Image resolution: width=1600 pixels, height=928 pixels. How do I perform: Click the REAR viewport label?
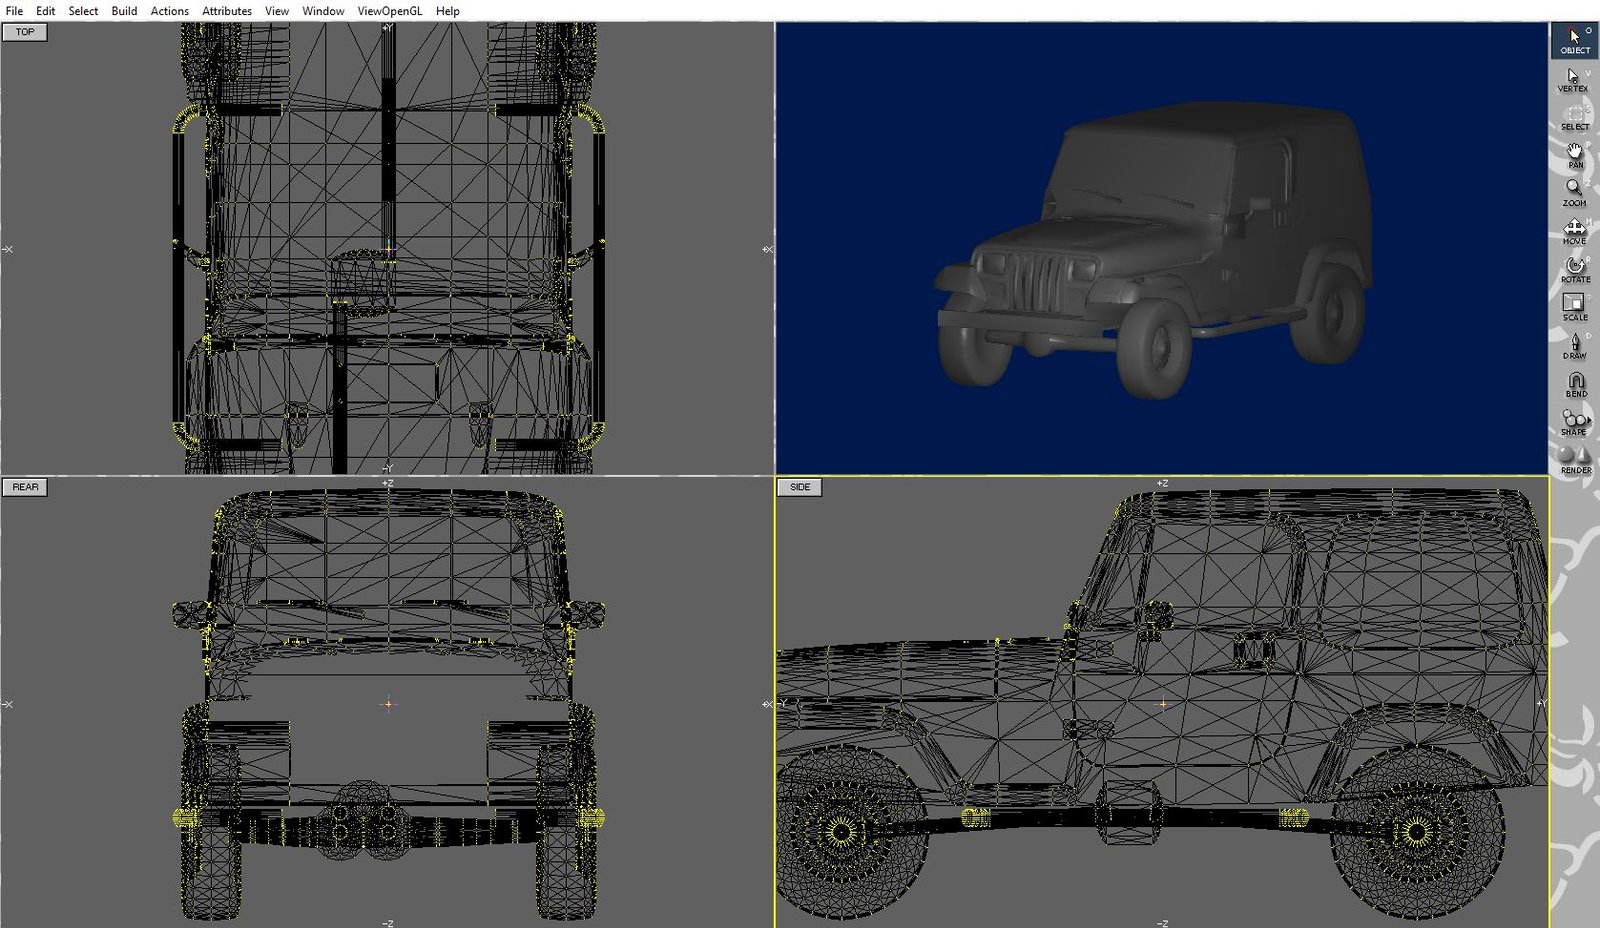26,487
